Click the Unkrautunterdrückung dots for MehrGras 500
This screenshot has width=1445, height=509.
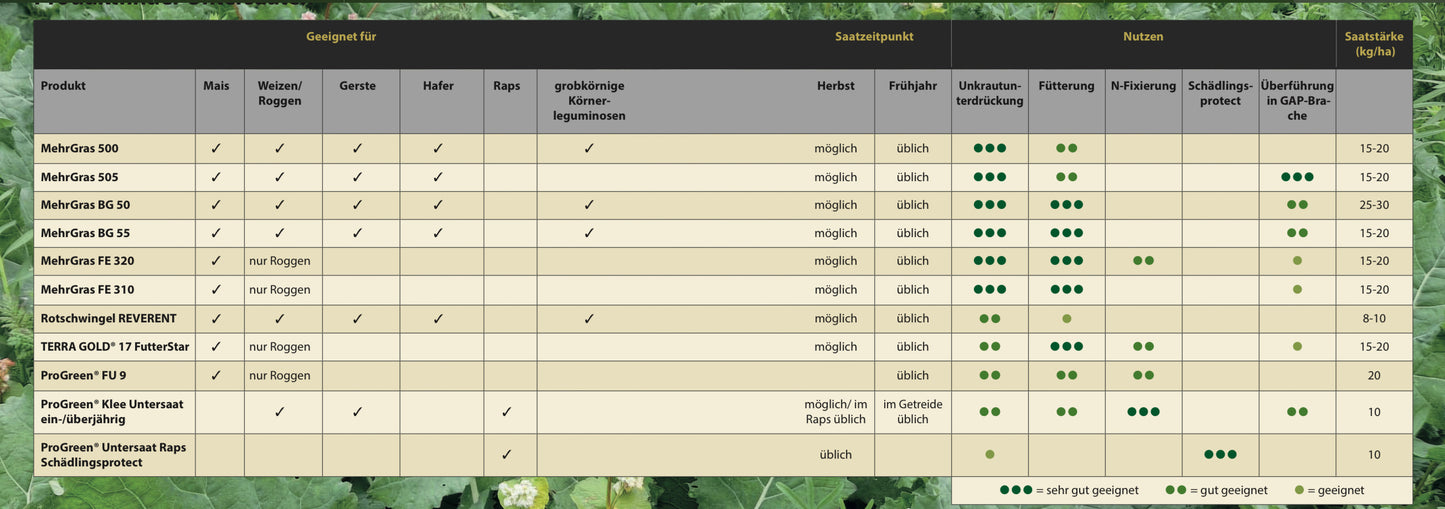tap(989, 148)
